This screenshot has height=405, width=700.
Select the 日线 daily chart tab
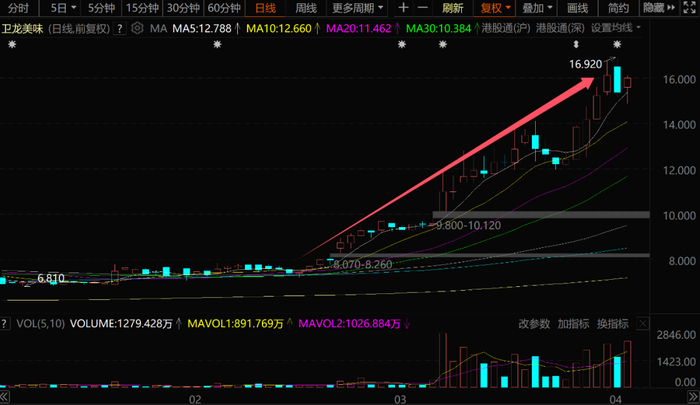pos(265,8)
